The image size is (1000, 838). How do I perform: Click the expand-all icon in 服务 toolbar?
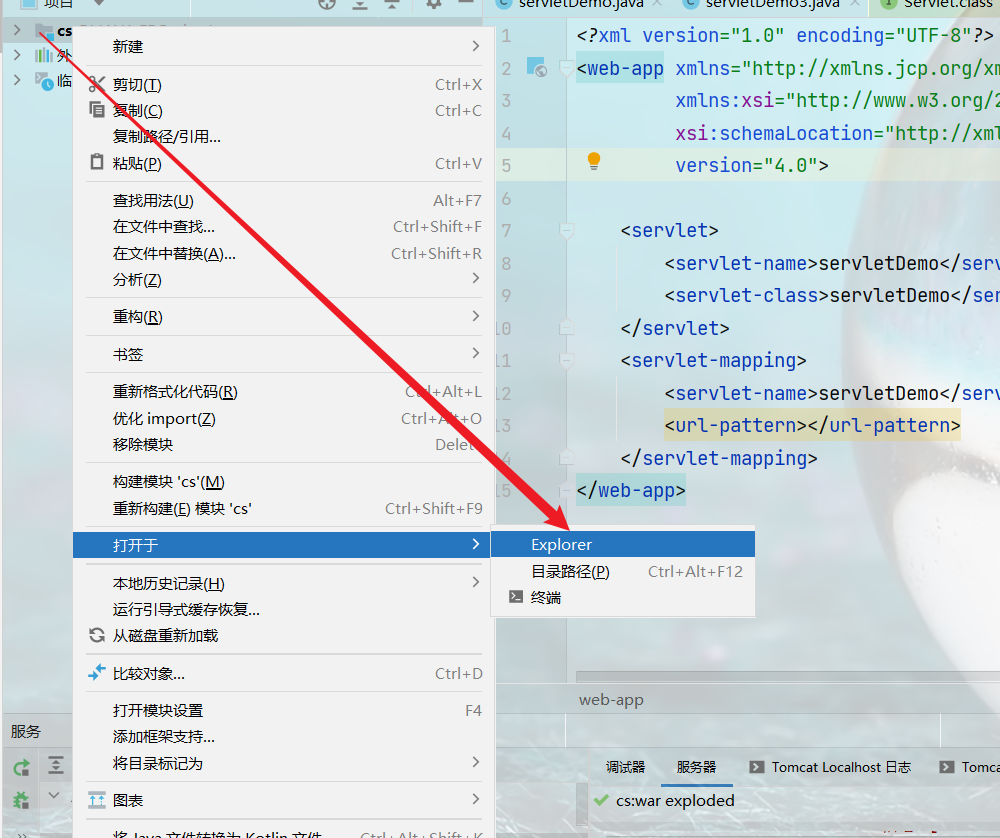tap(55, 765)
